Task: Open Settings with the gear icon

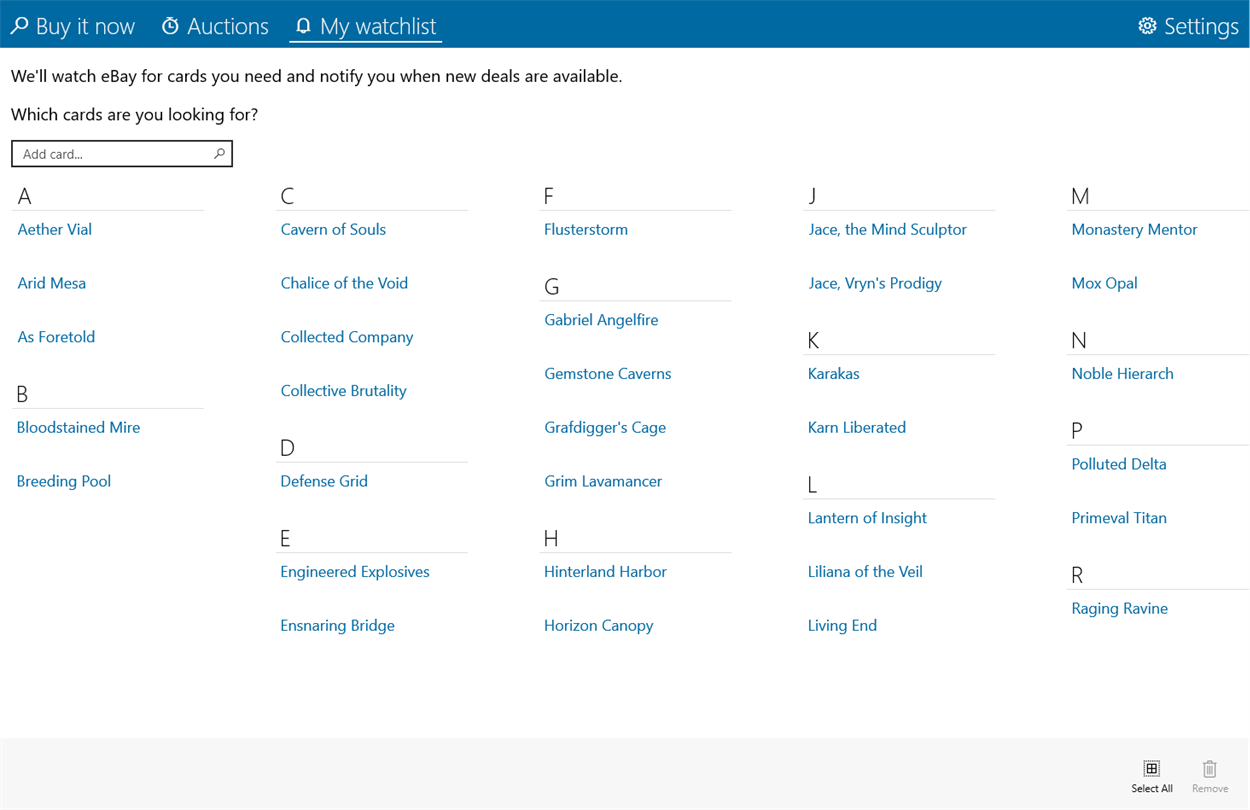Action: tap(1147, 26)
